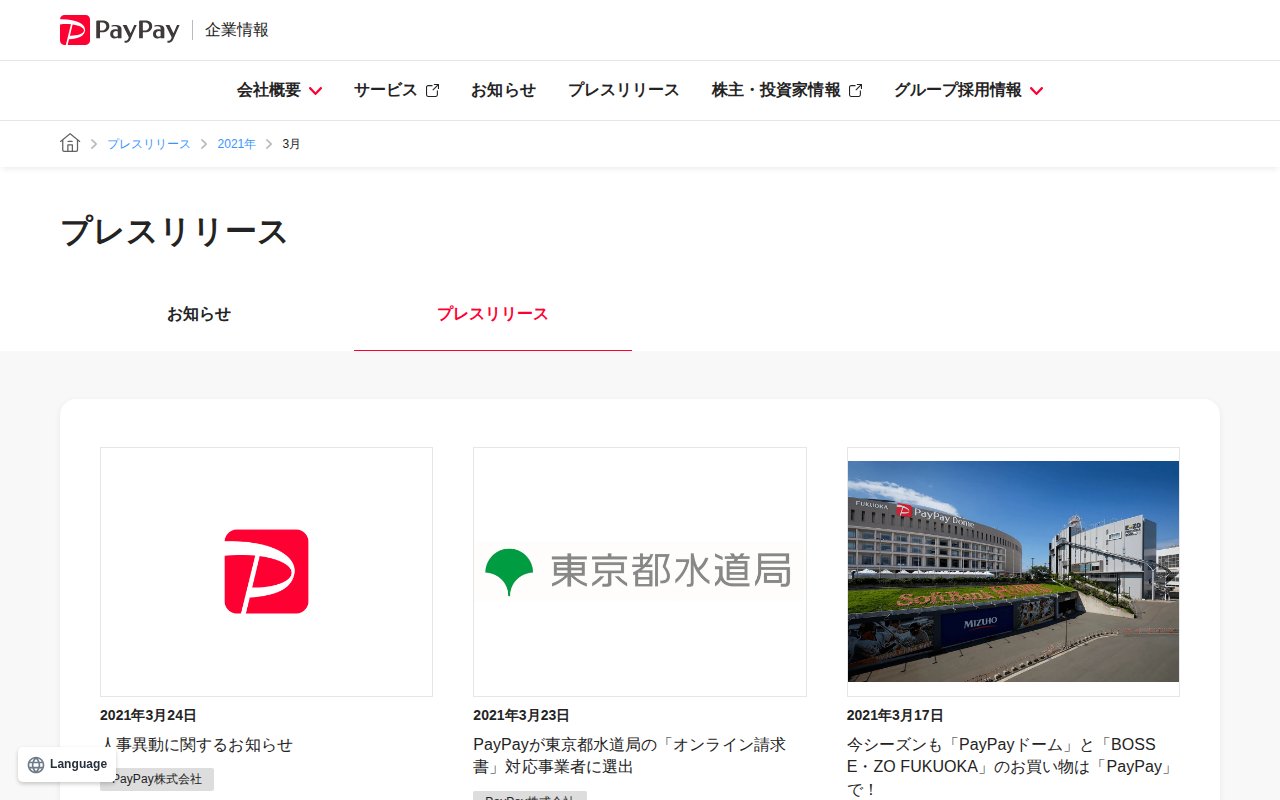Switch to the プレスリリース tab
Viewport: 1280px width, 800px height.
pos(493,314)
